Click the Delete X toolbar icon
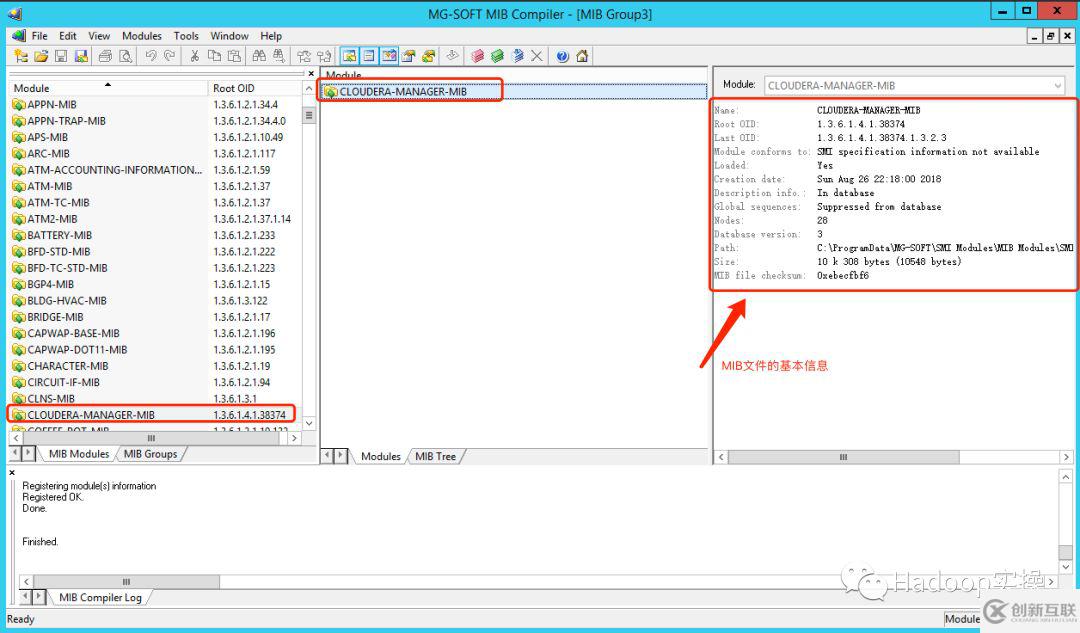The height and width of the screenshot is (633, 1080). (537, 56)
